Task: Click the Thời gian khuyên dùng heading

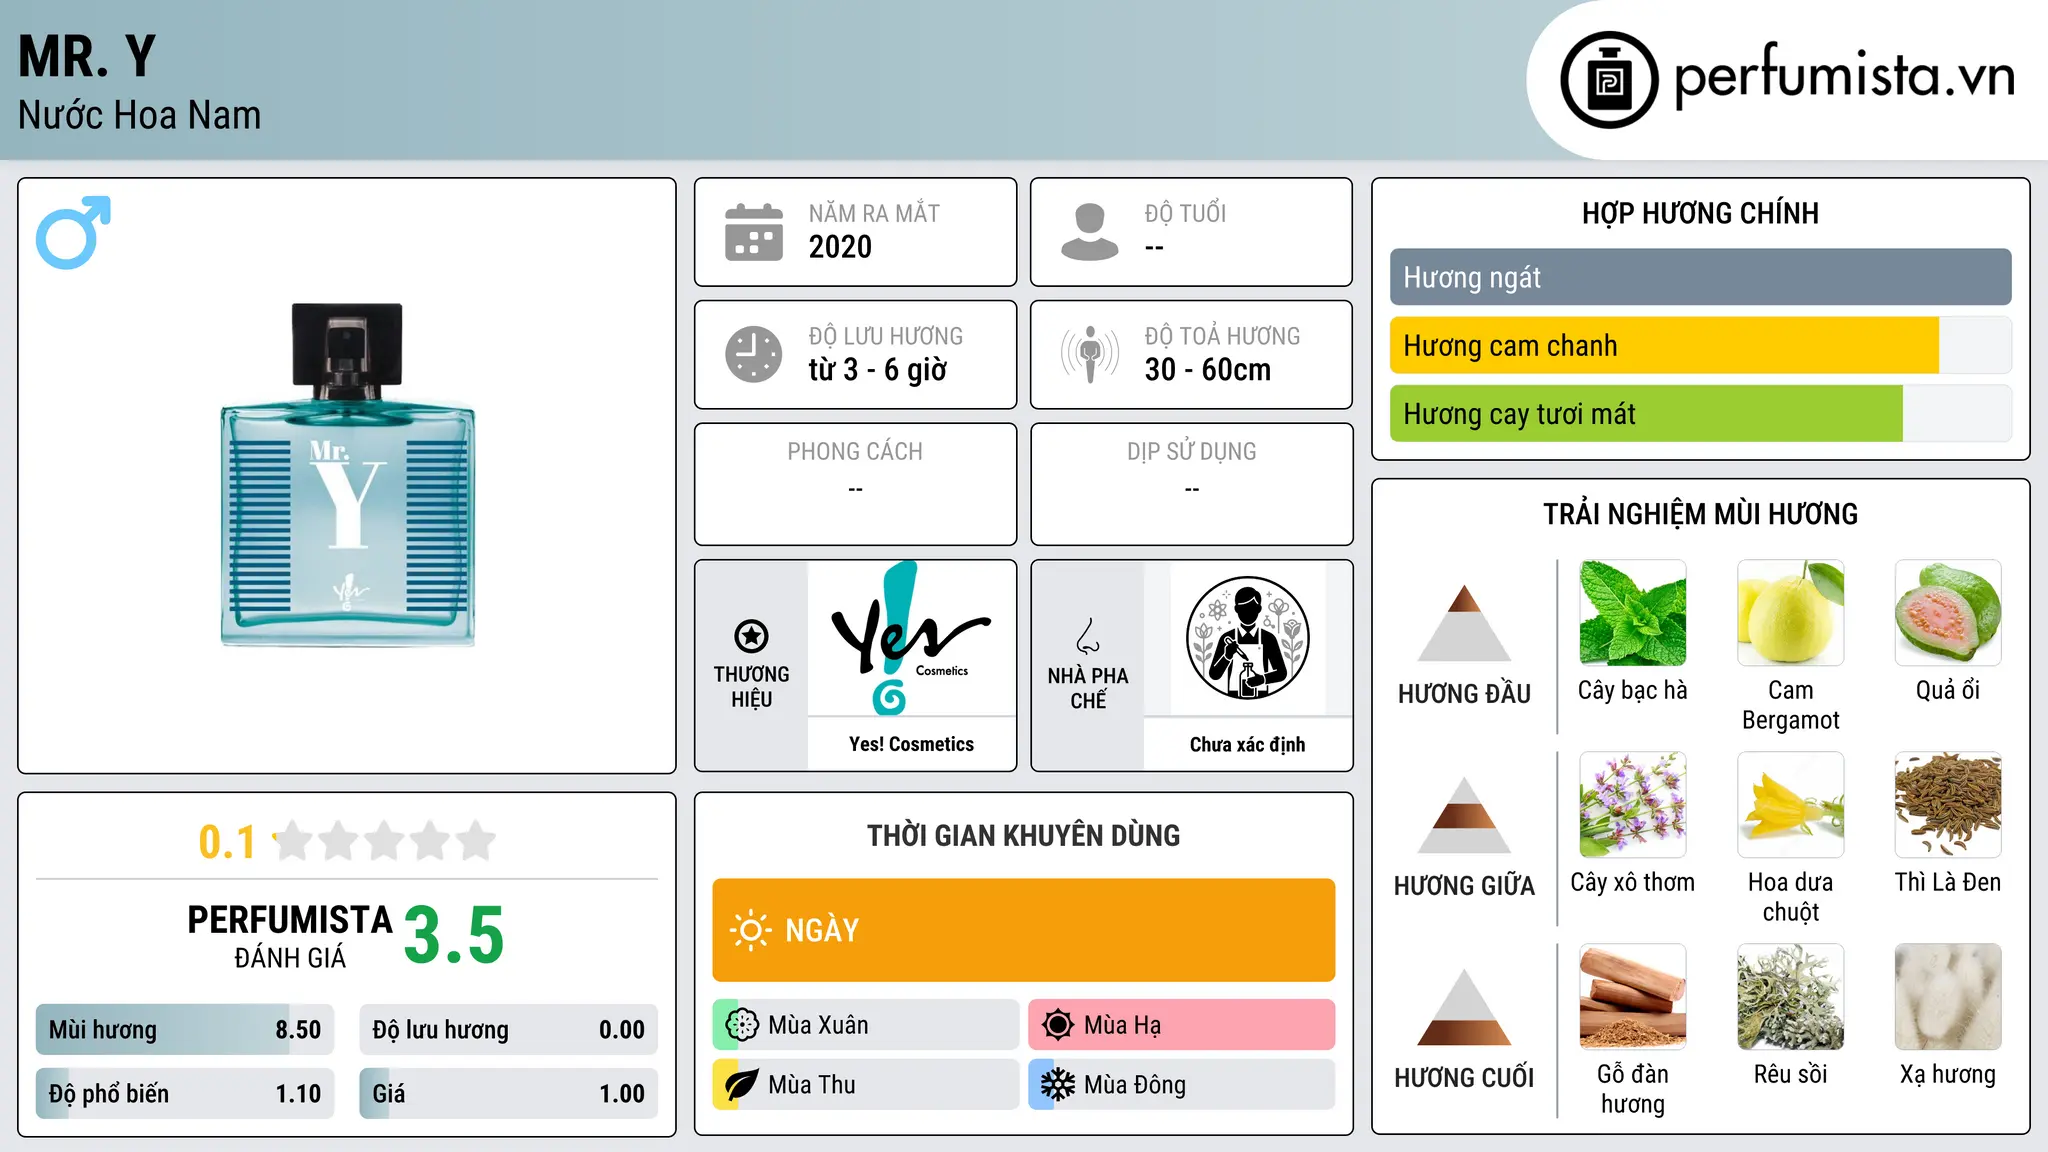Action: pyautogui.click(x=1023, y=835)
